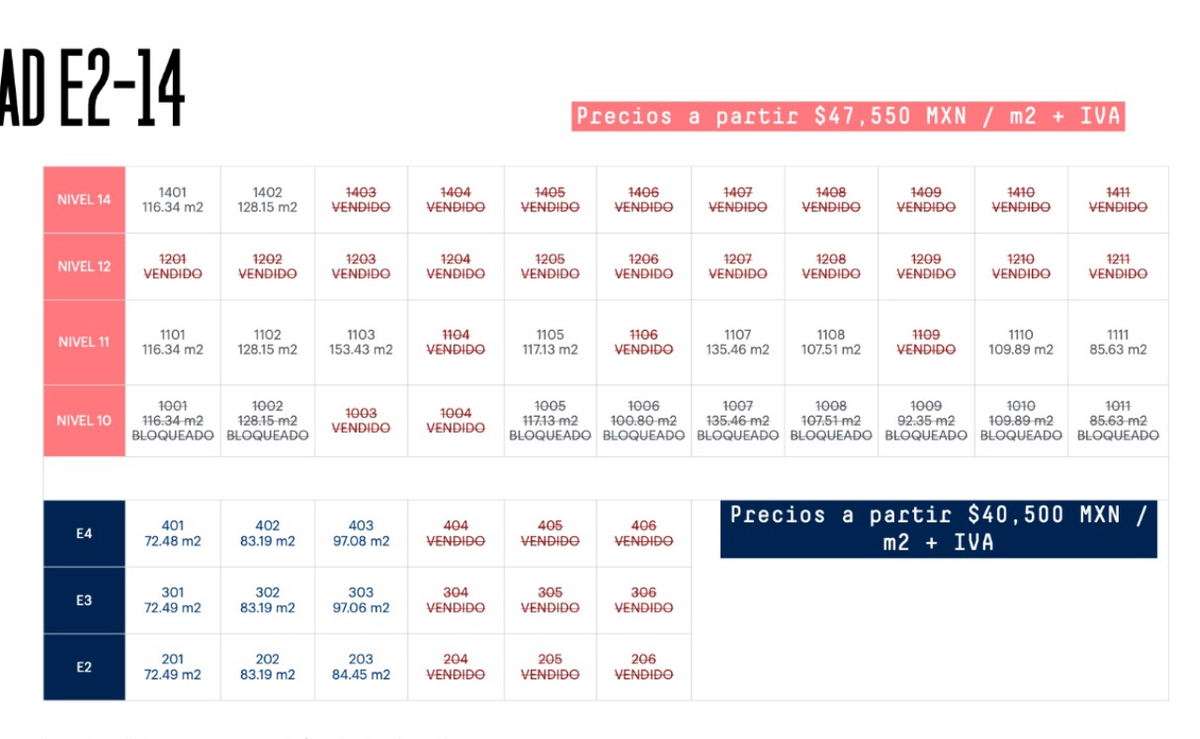
Task: Click unit 403 at 97.08 m2
Action: (361, 534)
